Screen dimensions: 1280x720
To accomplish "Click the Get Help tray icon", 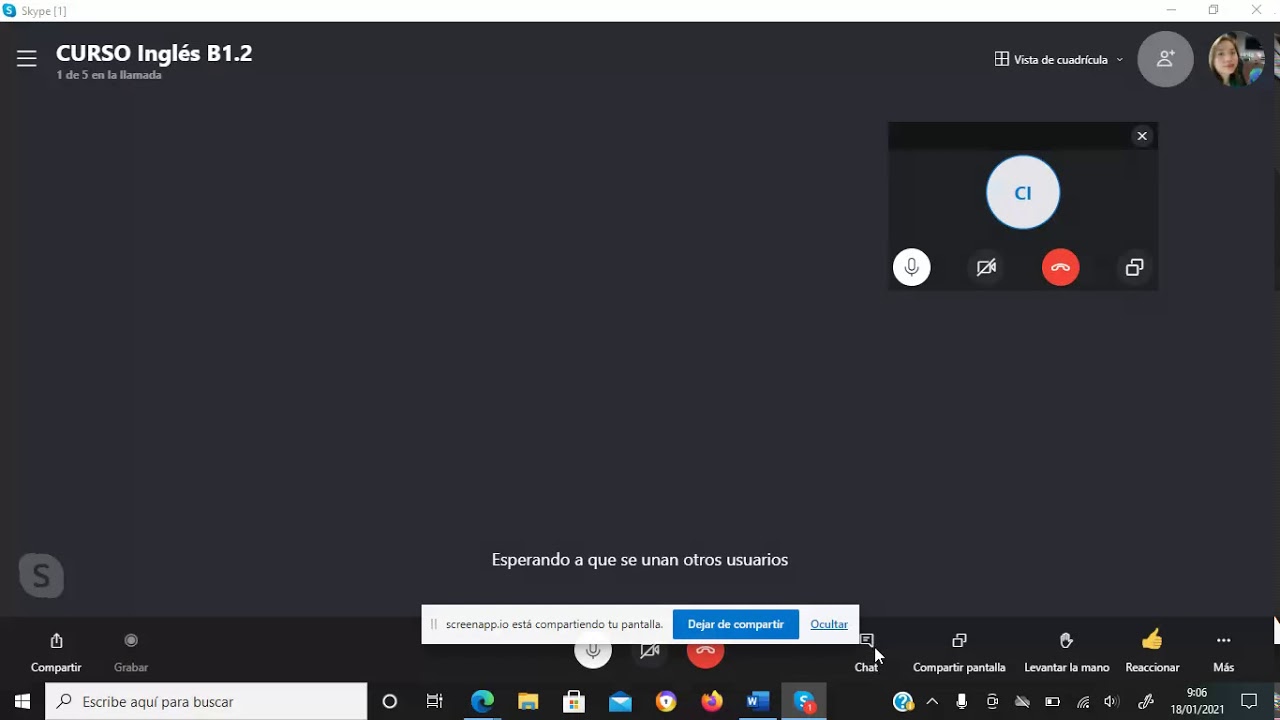I will pyautogui.click(x=903, y=702).
